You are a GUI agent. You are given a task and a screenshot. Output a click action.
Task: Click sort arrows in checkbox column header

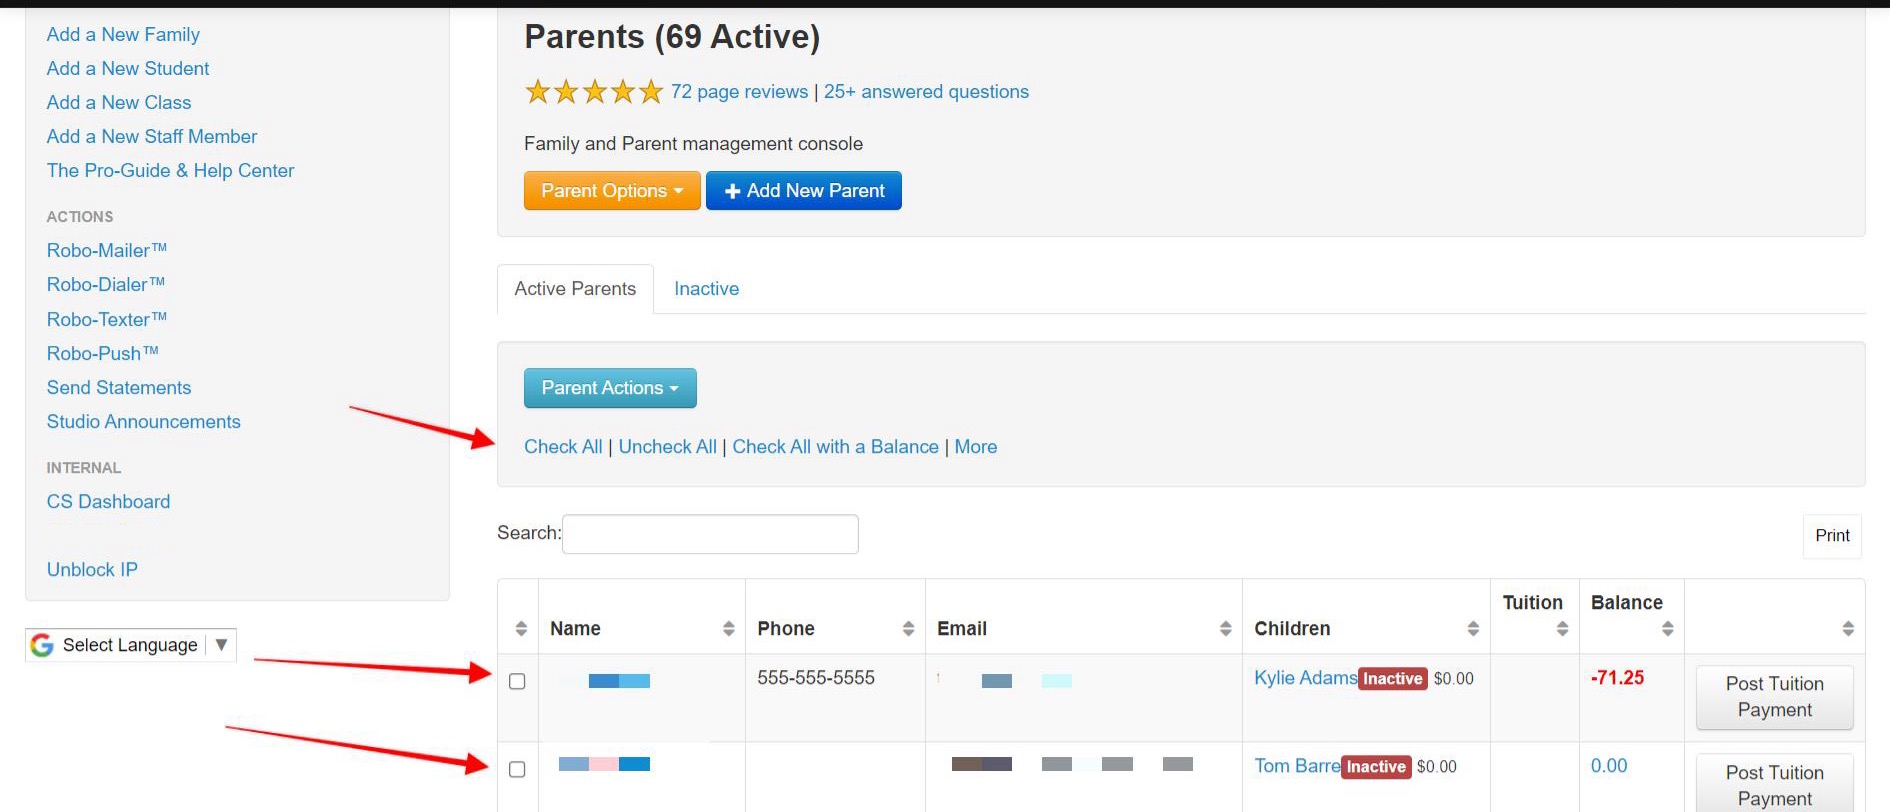[x=521, y=628]
